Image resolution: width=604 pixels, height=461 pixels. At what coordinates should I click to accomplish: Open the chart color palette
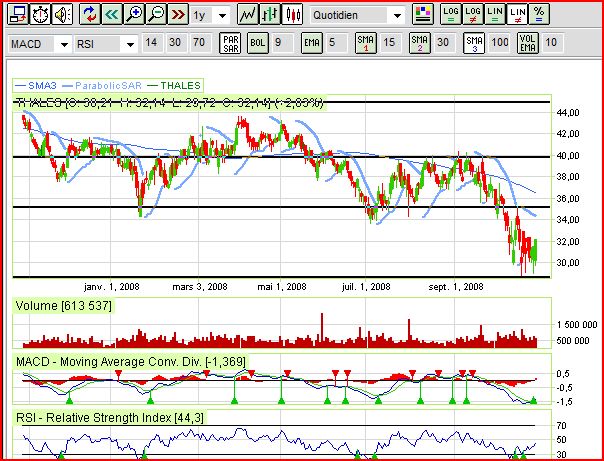(x=423, y=15)
